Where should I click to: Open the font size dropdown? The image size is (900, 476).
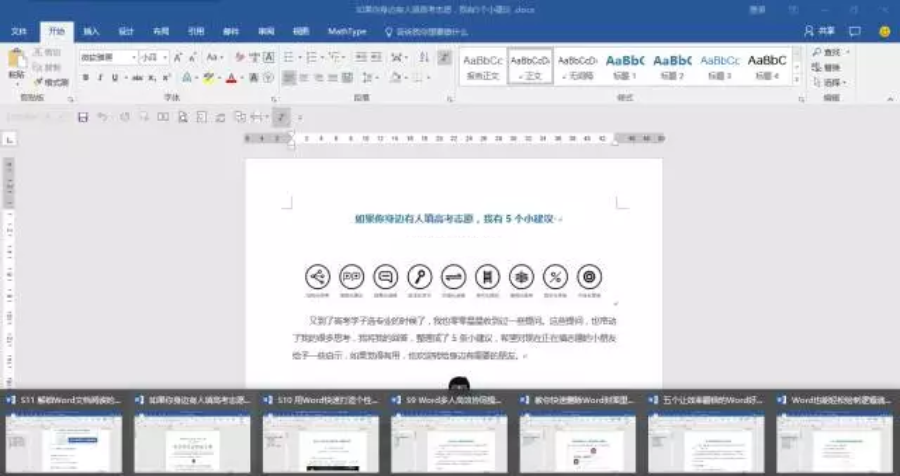pyautogui.click(x=165, y=57)
